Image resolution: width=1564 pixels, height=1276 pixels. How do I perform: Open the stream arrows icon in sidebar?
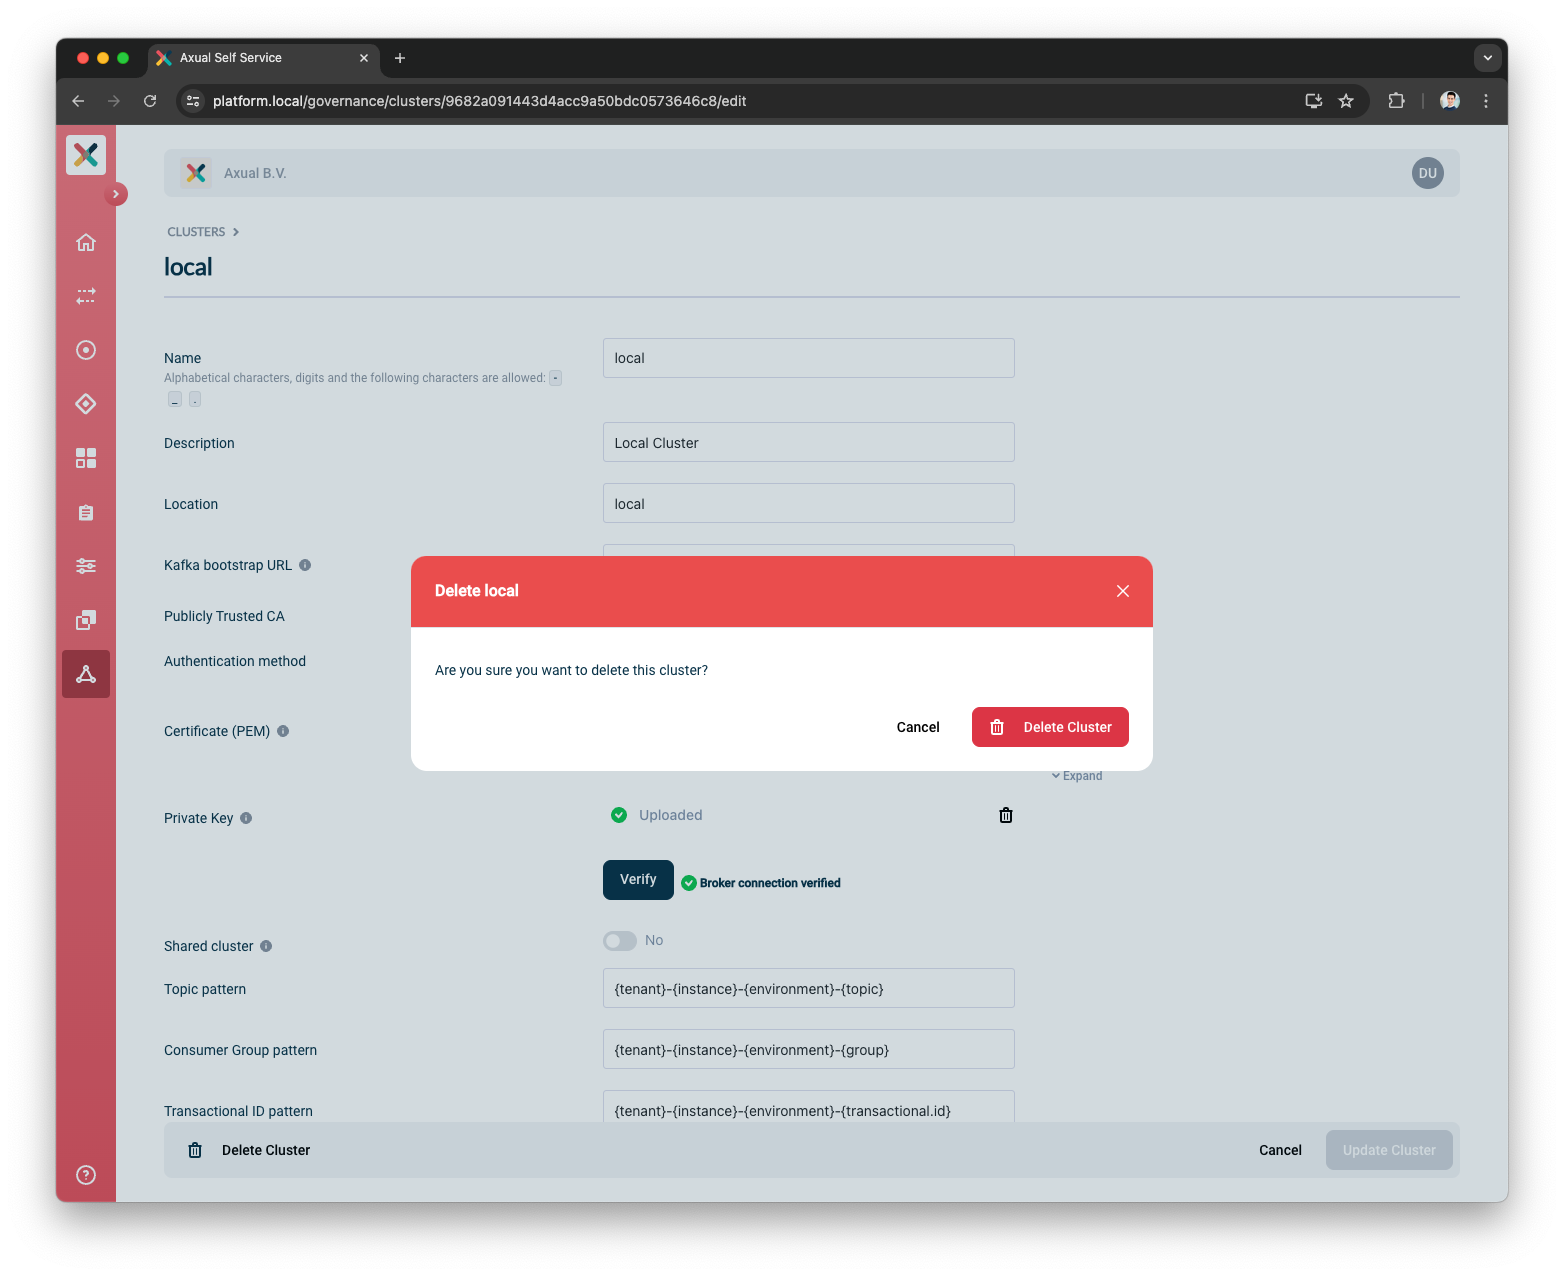point(86,296)
